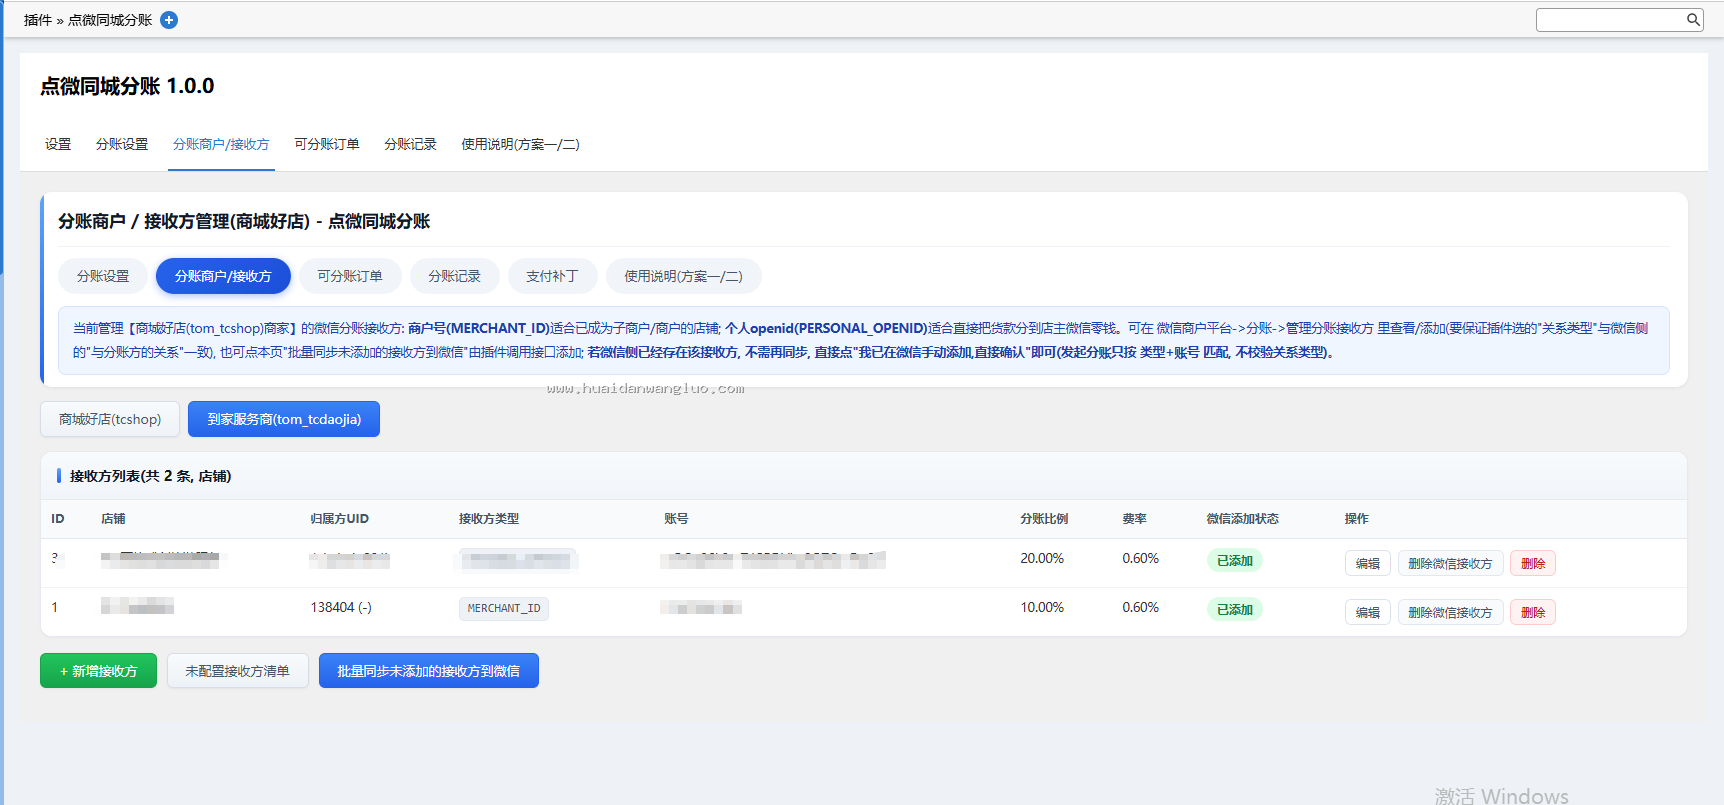Open the 分账记录 top tab
This screenshot has height=805, width=1724.
click(x=411, y=144)
